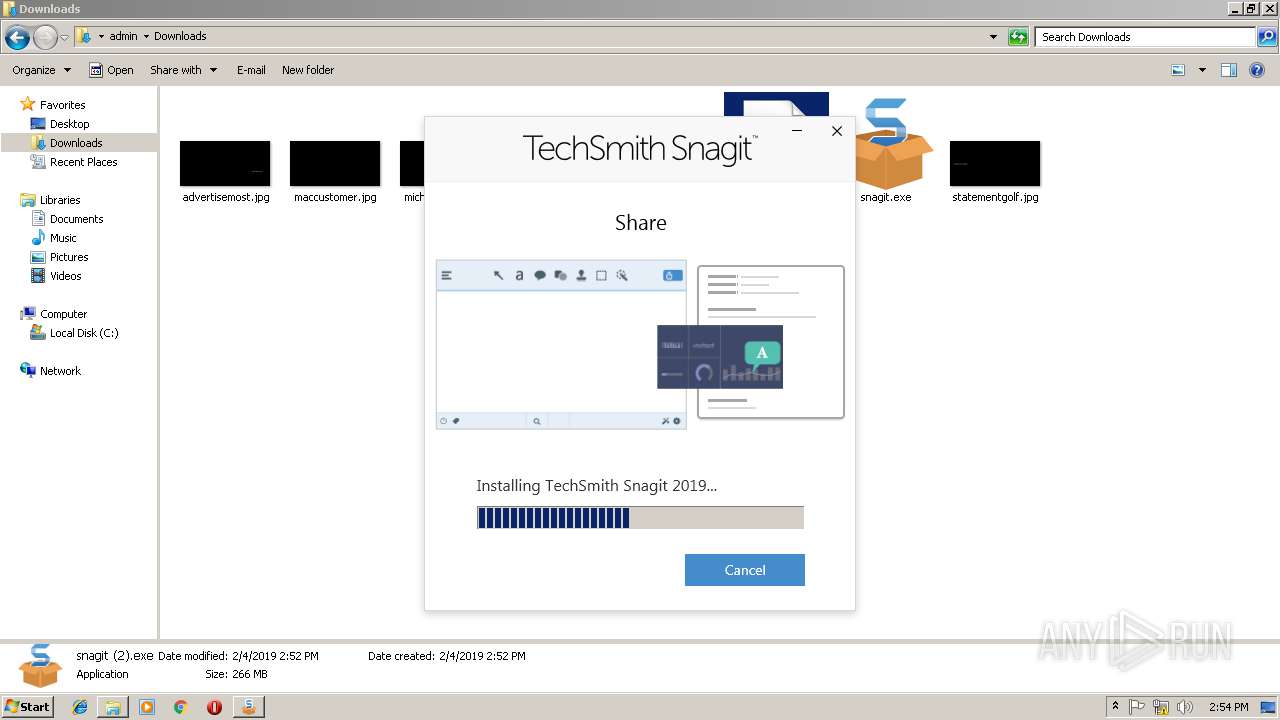Select the advertisemost.jpg file

(225, 172)
